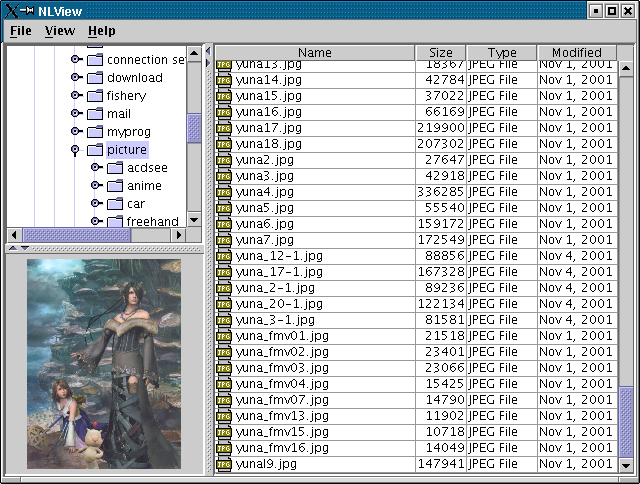Click the JPEG icon beside yuna14.jpg
The image size is (640, 484).
[x=224, y=80]
